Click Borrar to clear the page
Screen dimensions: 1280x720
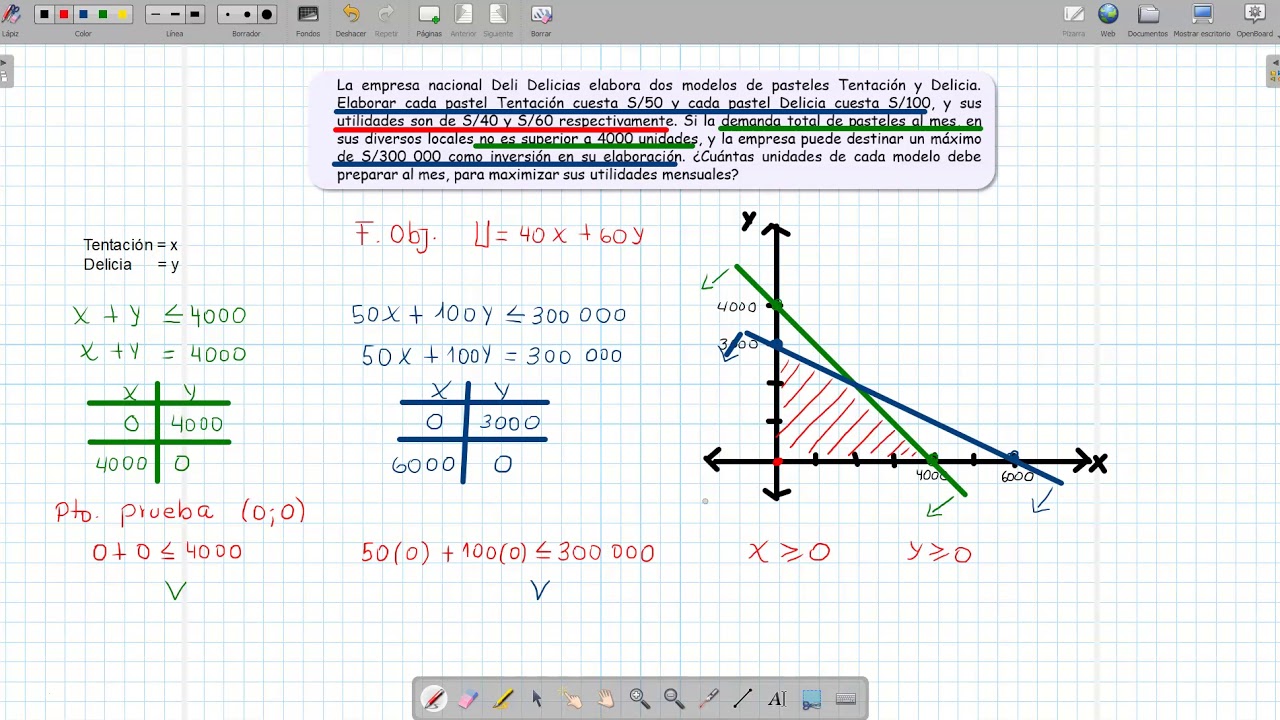click(541, 20)
